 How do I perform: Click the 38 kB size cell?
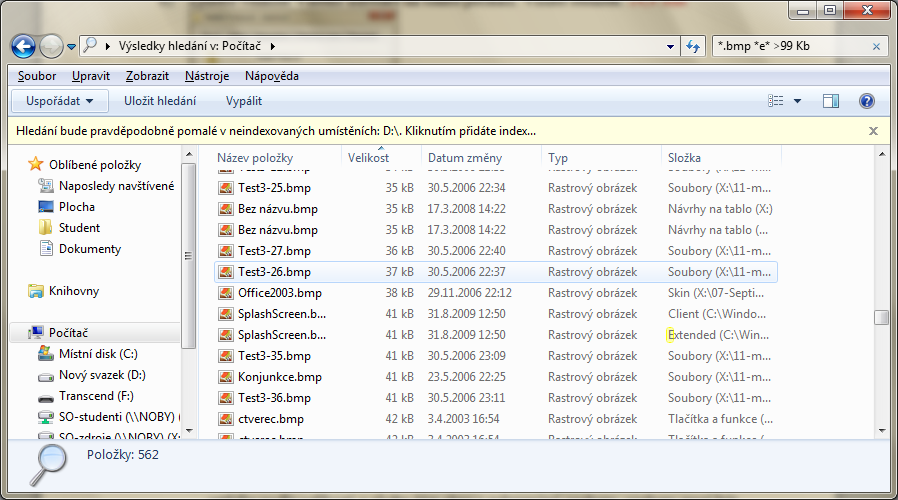399,293
